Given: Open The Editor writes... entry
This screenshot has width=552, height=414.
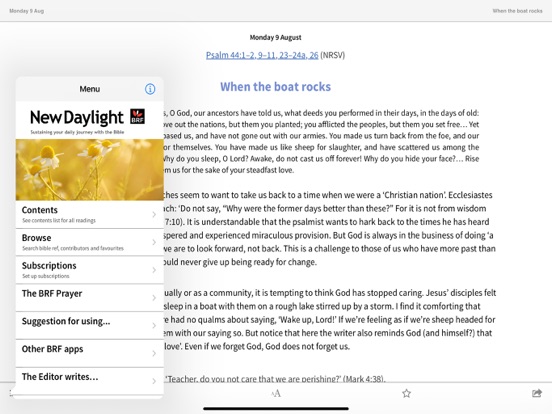Looking at the screenshot, I should pyautogui.click(x=90, y=381).
